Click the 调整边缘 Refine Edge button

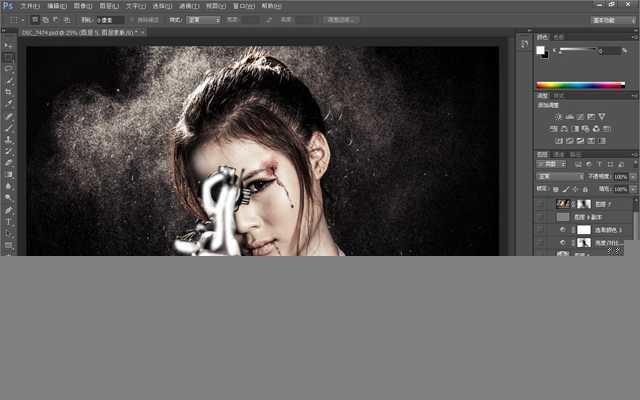(x=341, y=20)
